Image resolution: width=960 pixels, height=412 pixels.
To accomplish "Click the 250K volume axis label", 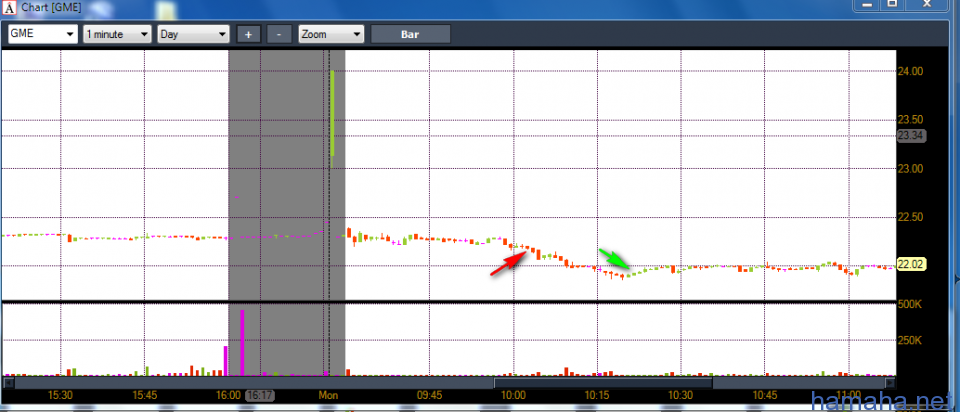I will [x=910, y=340].
